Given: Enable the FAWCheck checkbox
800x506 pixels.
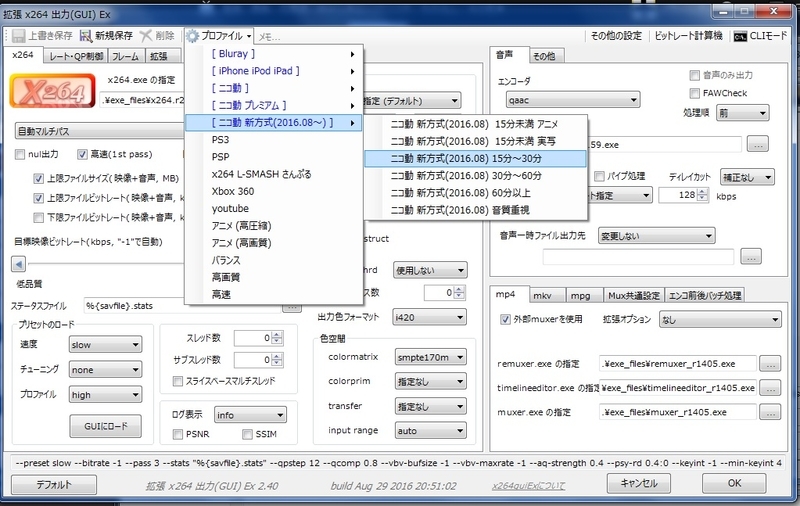Looking at the screenshot, I should point(694,93).
